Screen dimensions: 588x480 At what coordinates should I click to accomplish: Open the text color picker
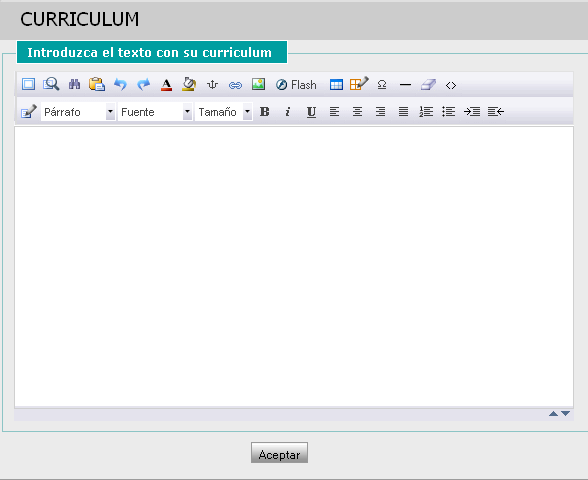[166, 85]
